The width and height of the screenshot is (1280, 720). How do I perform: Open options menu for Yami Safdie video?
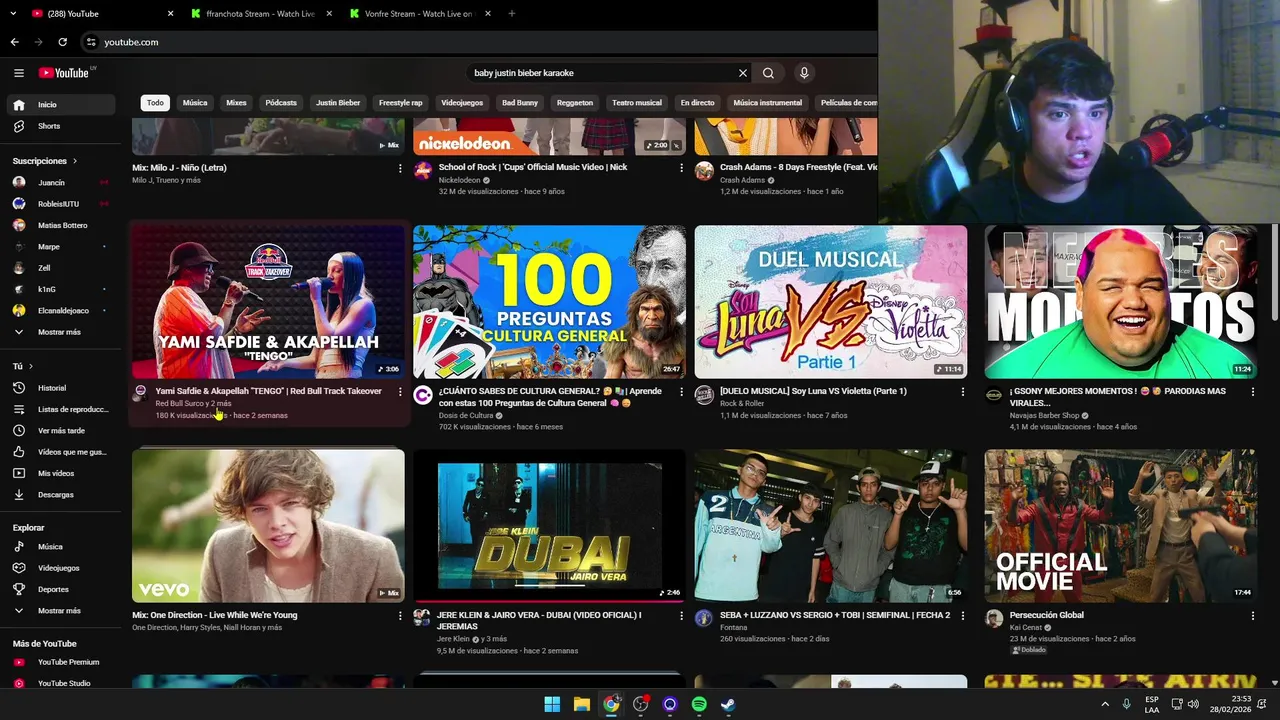tap(400, 392)
